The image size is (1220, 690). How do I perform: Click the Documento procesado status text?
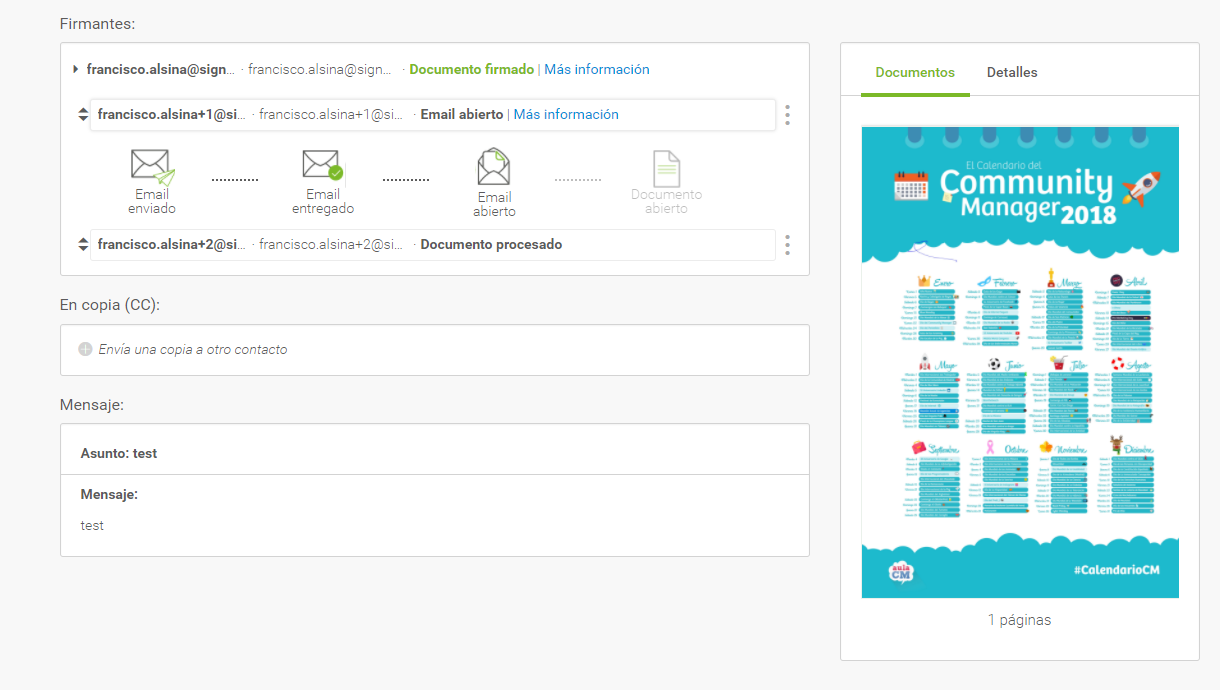click(x=491, y=245)
